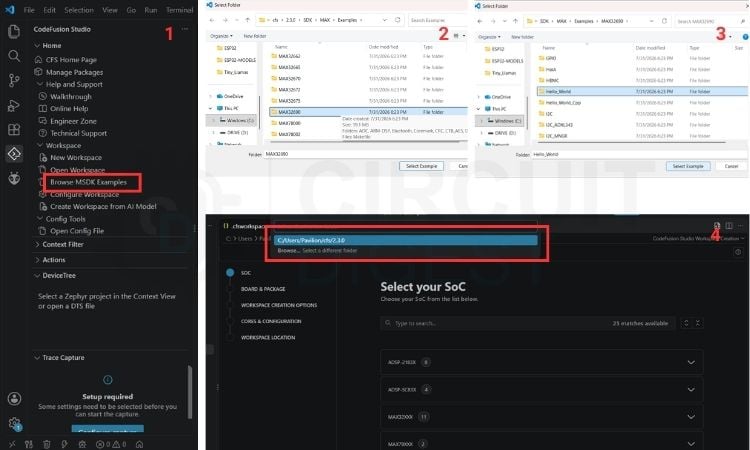Collapse the Config Tools group

pyautogui.click(x=40, y=219)
